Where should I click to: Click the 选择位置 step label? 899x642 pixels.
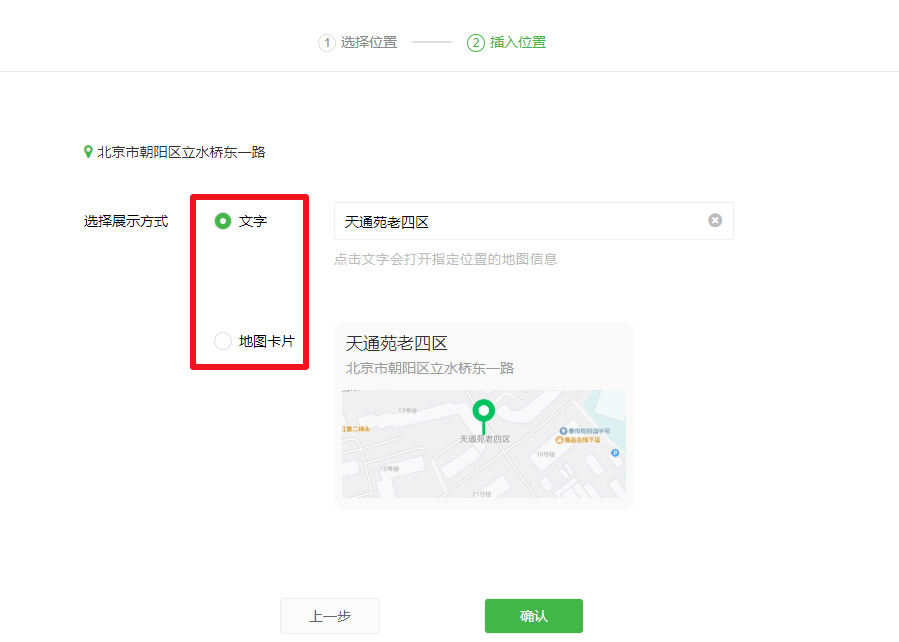click(x=370, y=43)
